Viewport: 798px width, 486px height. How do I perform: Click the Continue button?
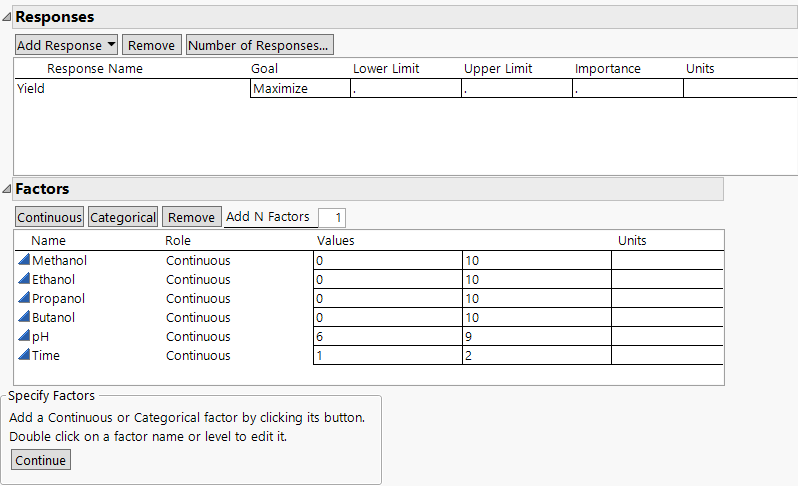click(x=41, y=460)
